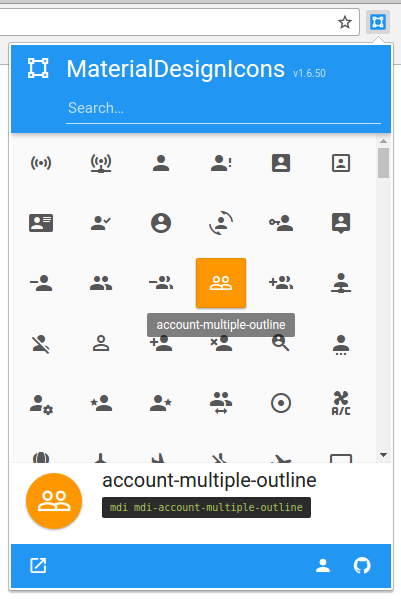Screen dimensions: 401x599
Task: Choose the account-card-details icon
Action: (x=41, y=223)
